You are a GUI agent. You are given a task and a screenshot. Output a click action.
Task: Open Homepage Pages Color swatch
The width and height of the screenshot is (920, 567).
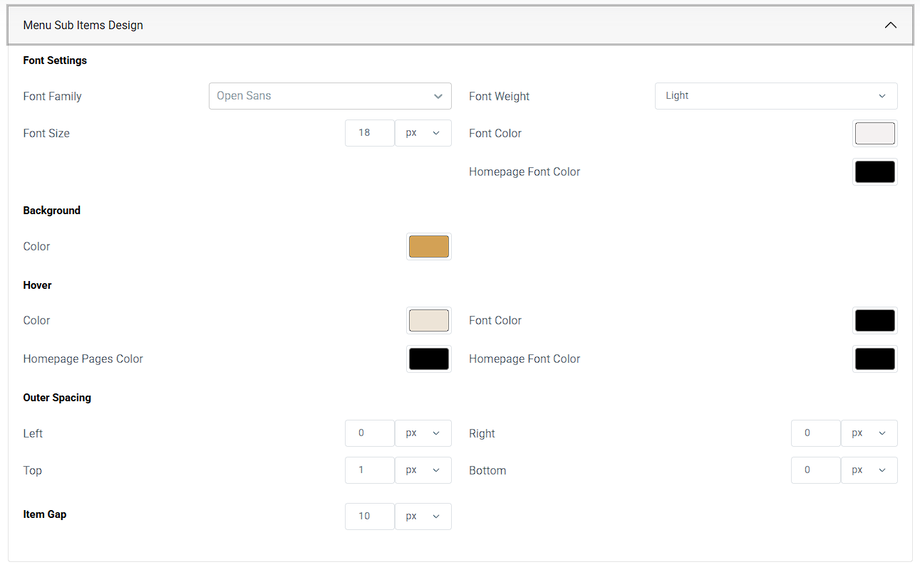click(428, 359)
